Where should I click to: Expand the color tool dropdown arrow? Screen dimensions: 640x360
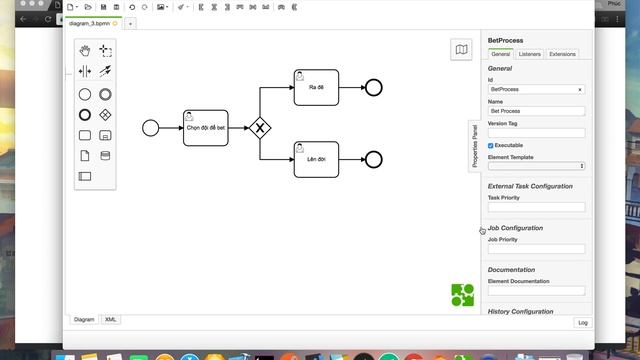[x=187, y=7]
